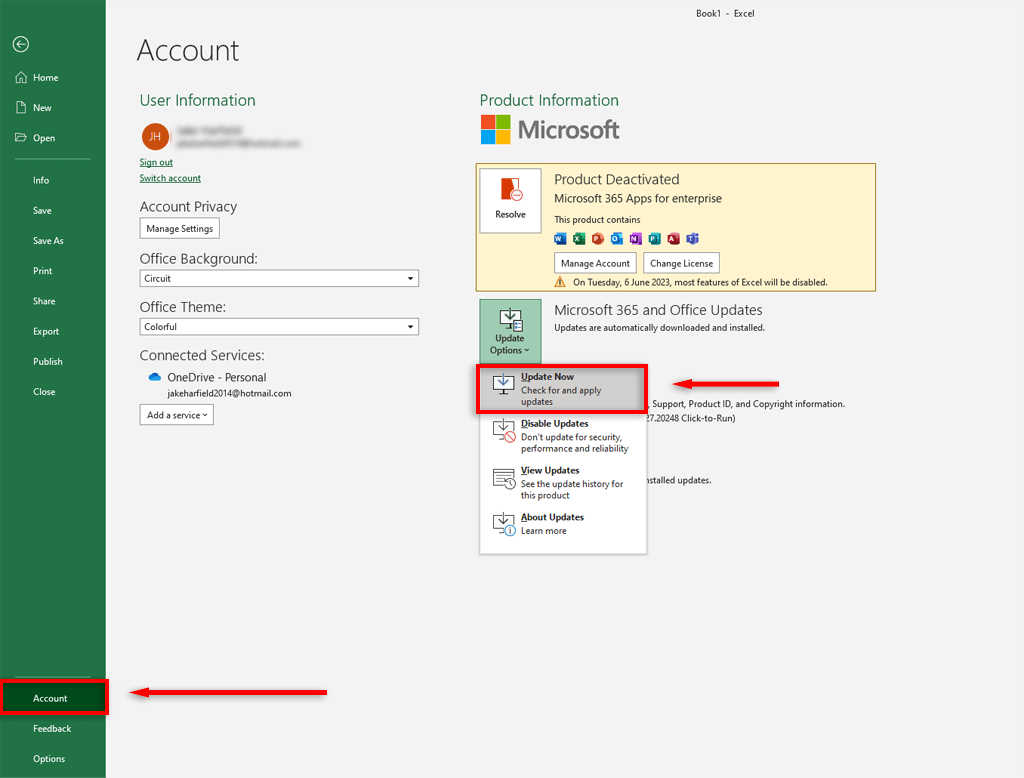Click the Switch account link
The width and height of the screenshot is (1024, 778).
coord(170,178)
